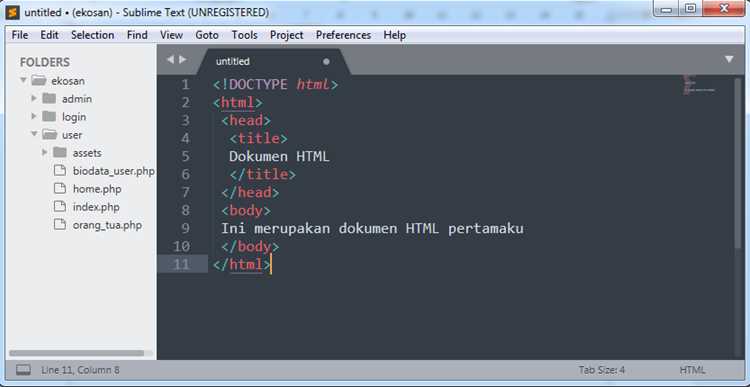This screenshot has width=750, height=387.
Task: Open the Goto menu
Action: click(207, 35)
